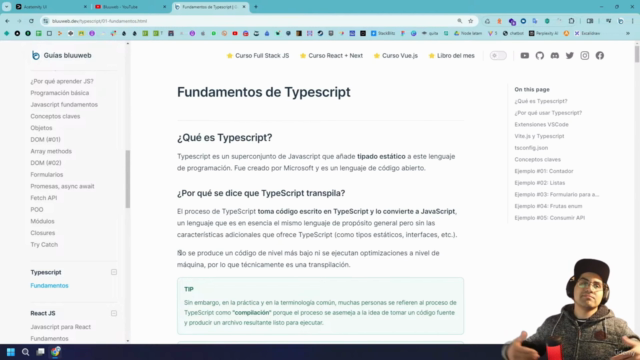Open Libro del mes link
The height and width of the screenshot is (360, 640).
[x=452, y=56]
